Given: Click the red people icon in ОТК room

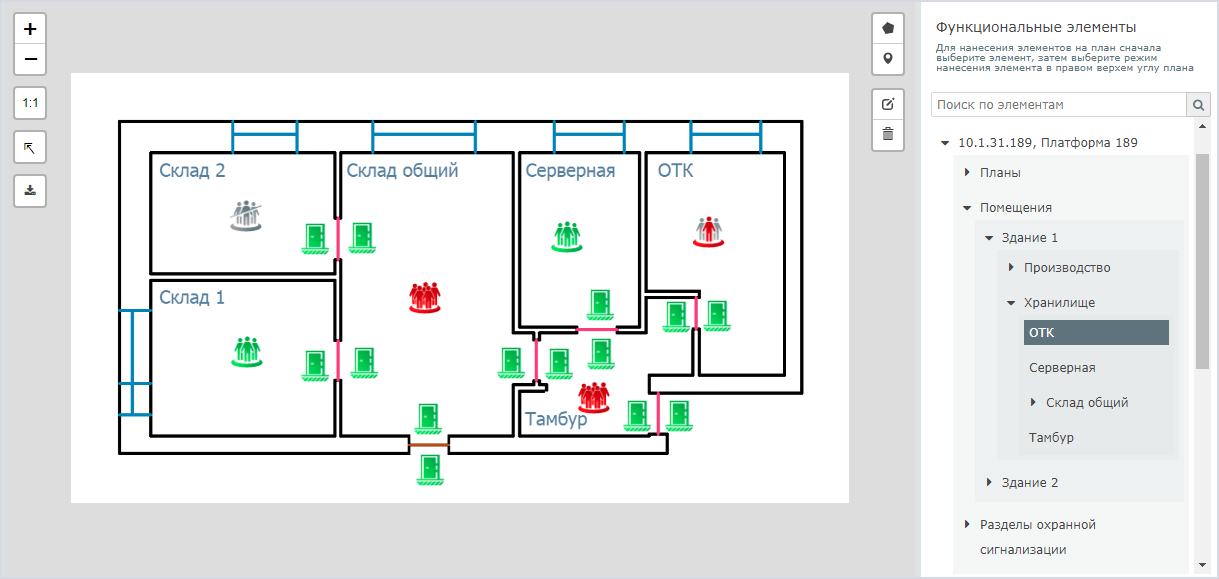Looking at the screenshot, I should click(x=709, y=231).
